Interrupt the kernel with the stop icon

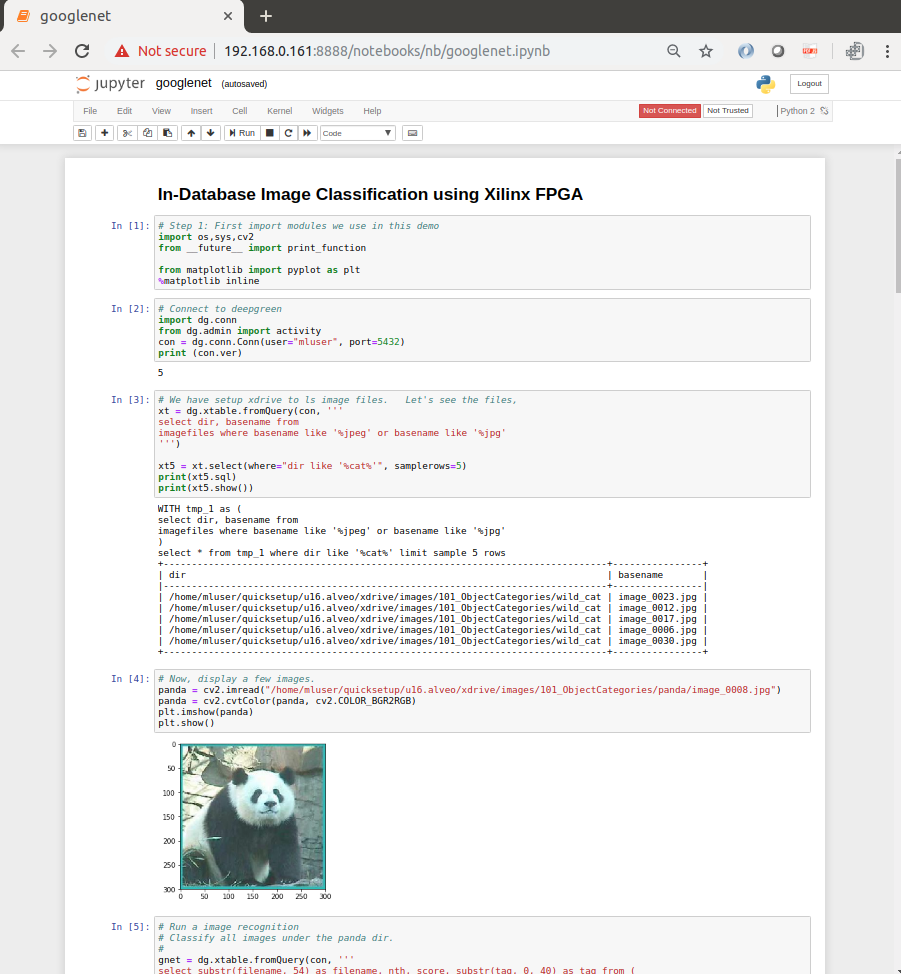coord(270,133)
